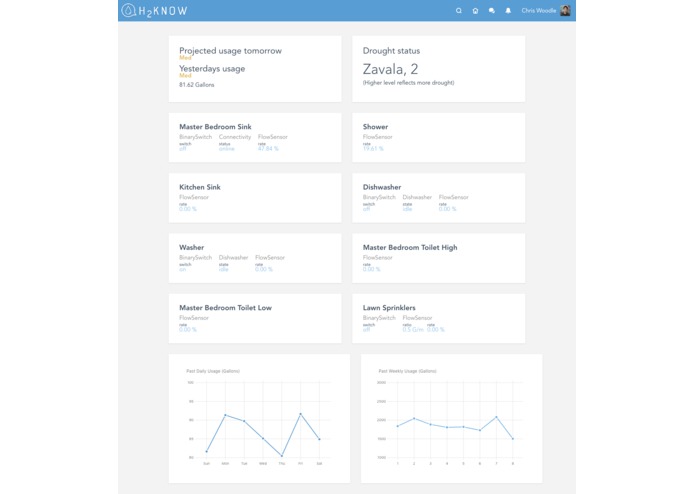Click the Drought status heading
Viewport: 695px width, 494px height.
391,51
